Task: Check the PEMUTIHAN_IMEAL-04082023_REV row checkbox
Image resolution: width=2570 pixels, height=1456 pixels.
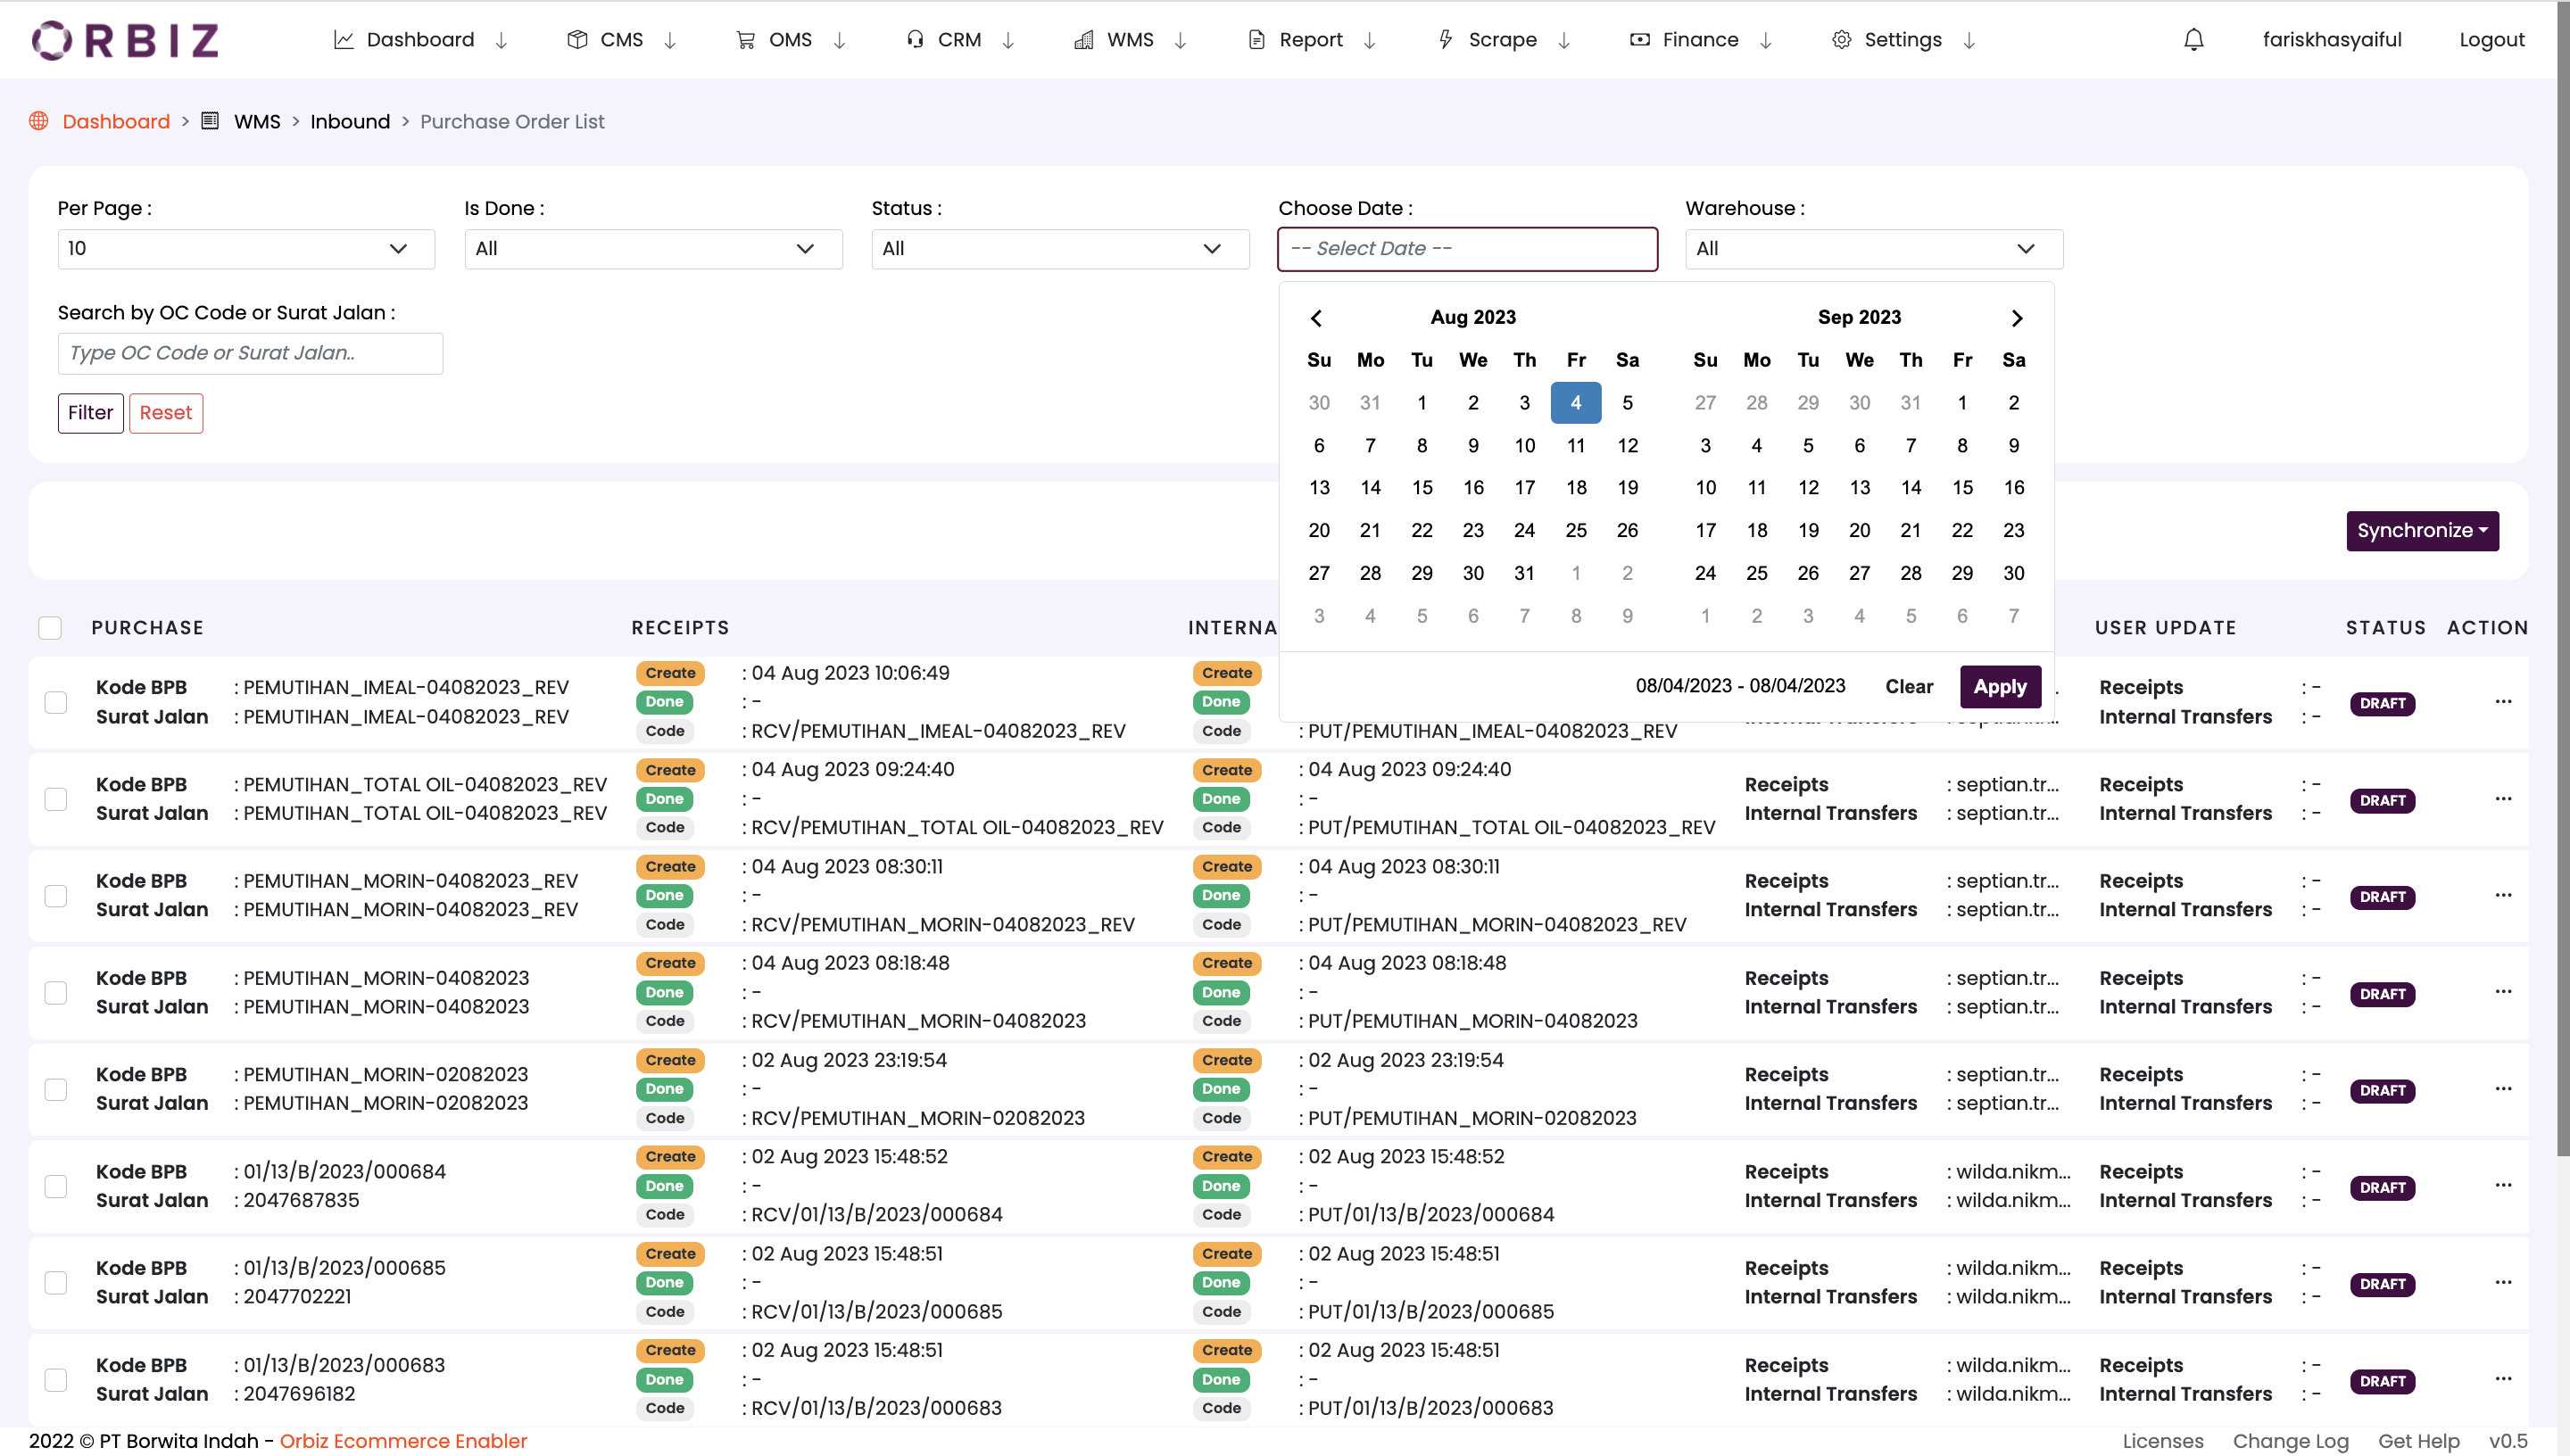Action: (x=56, y=702)
